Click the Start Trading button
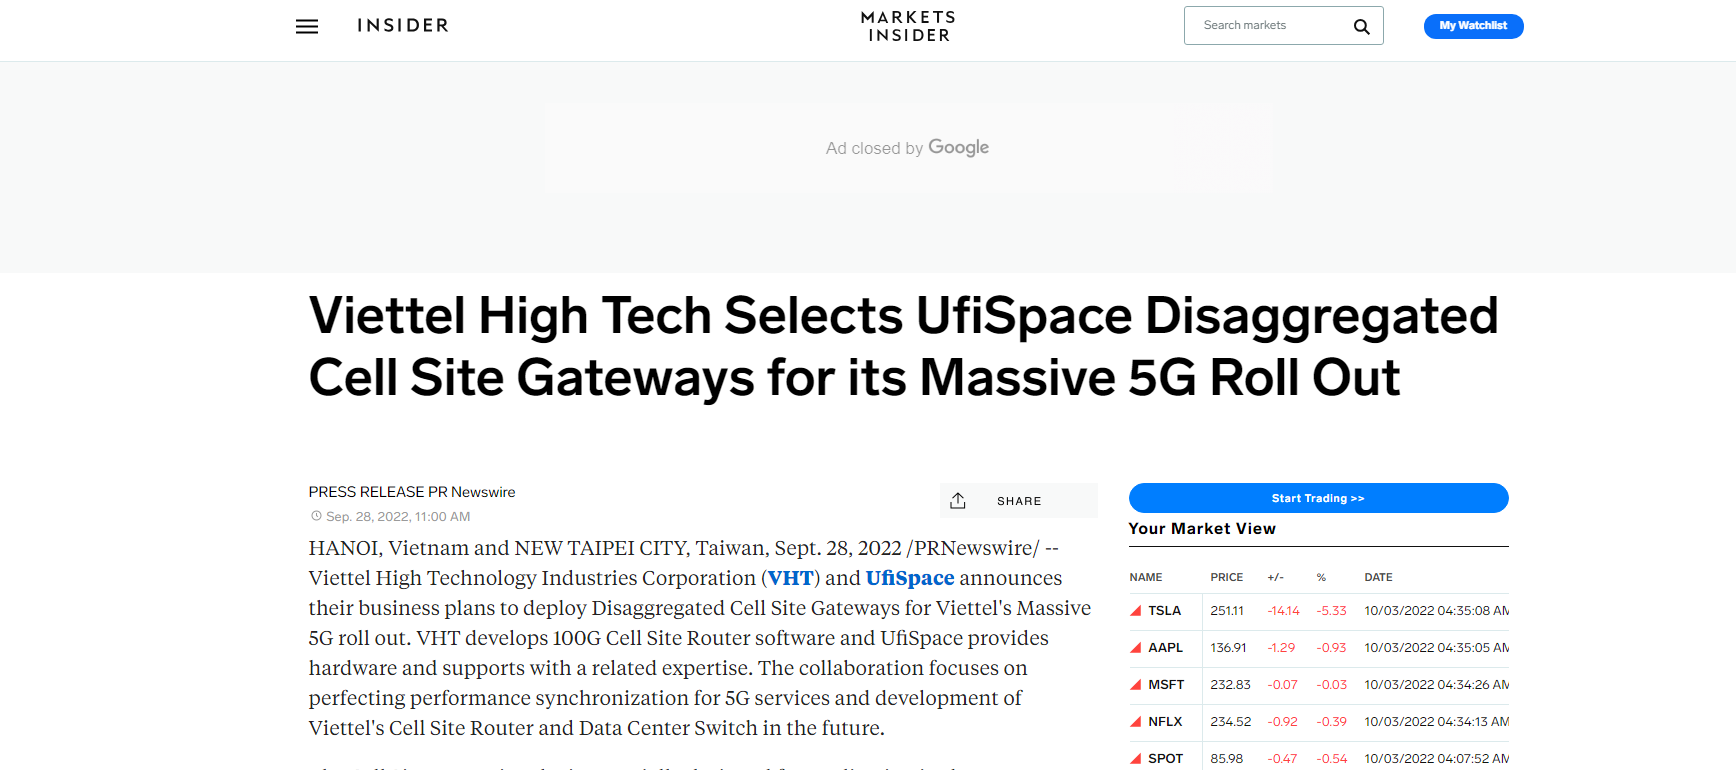 (1318, 498)
